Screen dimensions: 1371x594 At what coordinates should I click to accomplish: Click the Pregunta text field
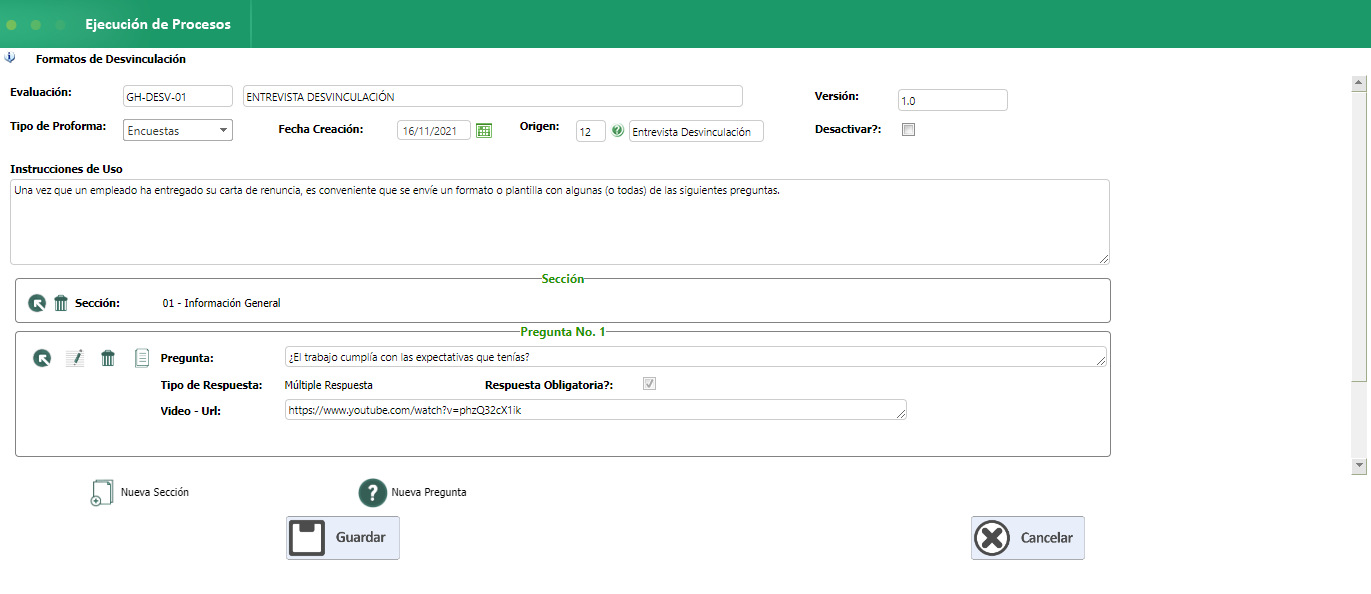[696, 357]
